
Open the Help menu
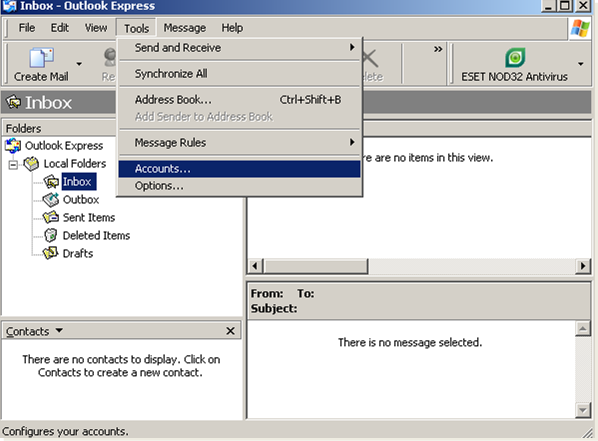[x=232, y=28]
